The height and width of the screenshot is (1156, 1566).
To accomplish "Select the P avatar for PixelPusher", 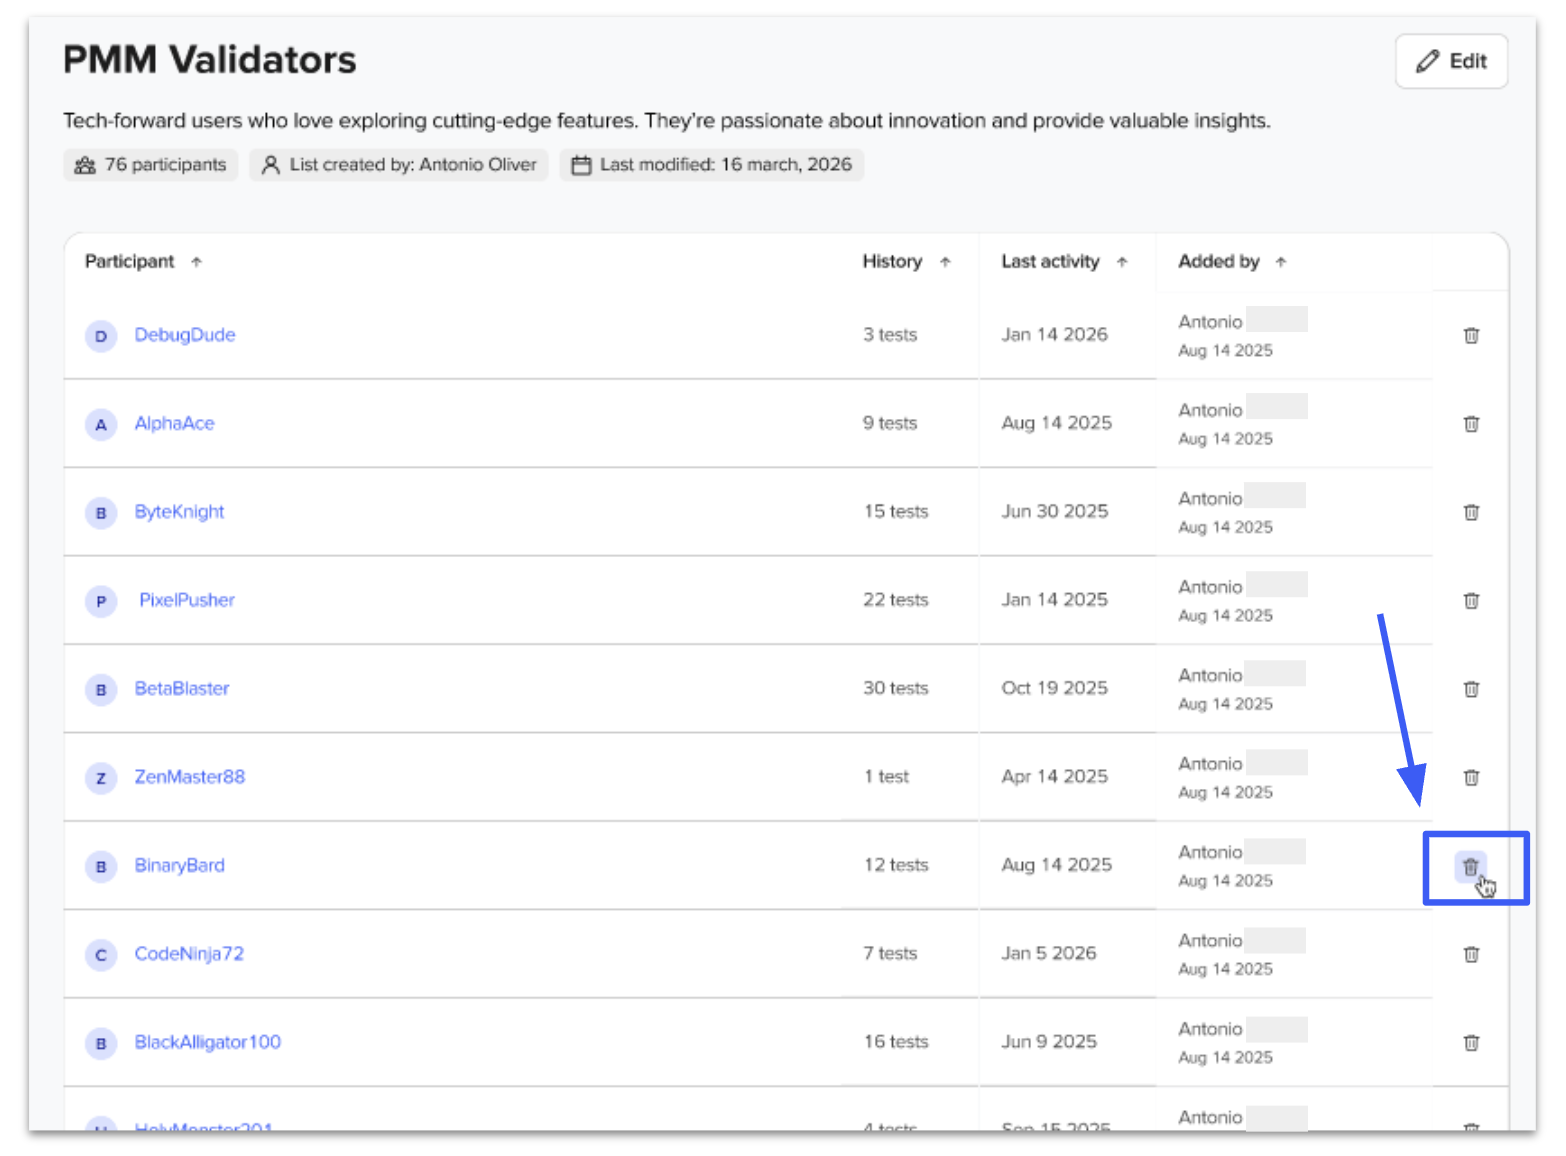I will pos(101,601).
